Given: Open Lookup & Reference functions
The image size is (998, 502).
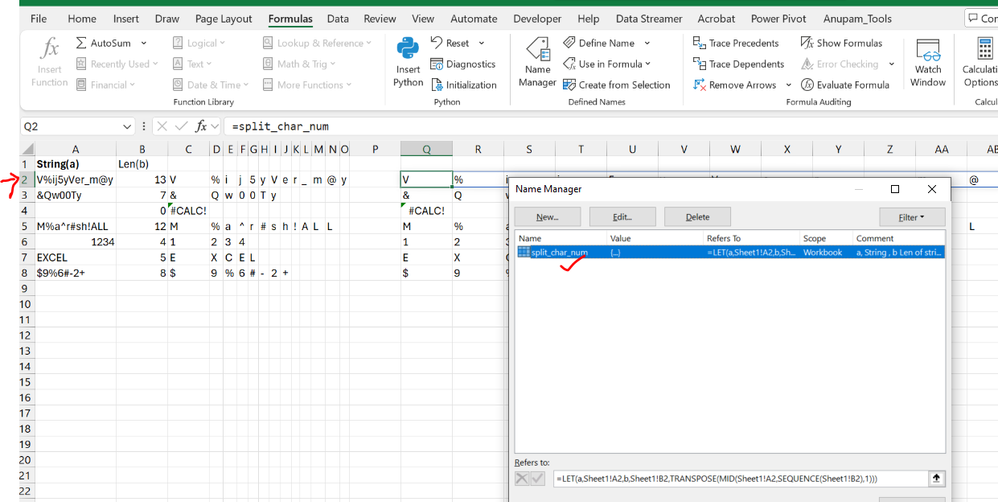Looking at the screenshot, I should click(316, 43).
